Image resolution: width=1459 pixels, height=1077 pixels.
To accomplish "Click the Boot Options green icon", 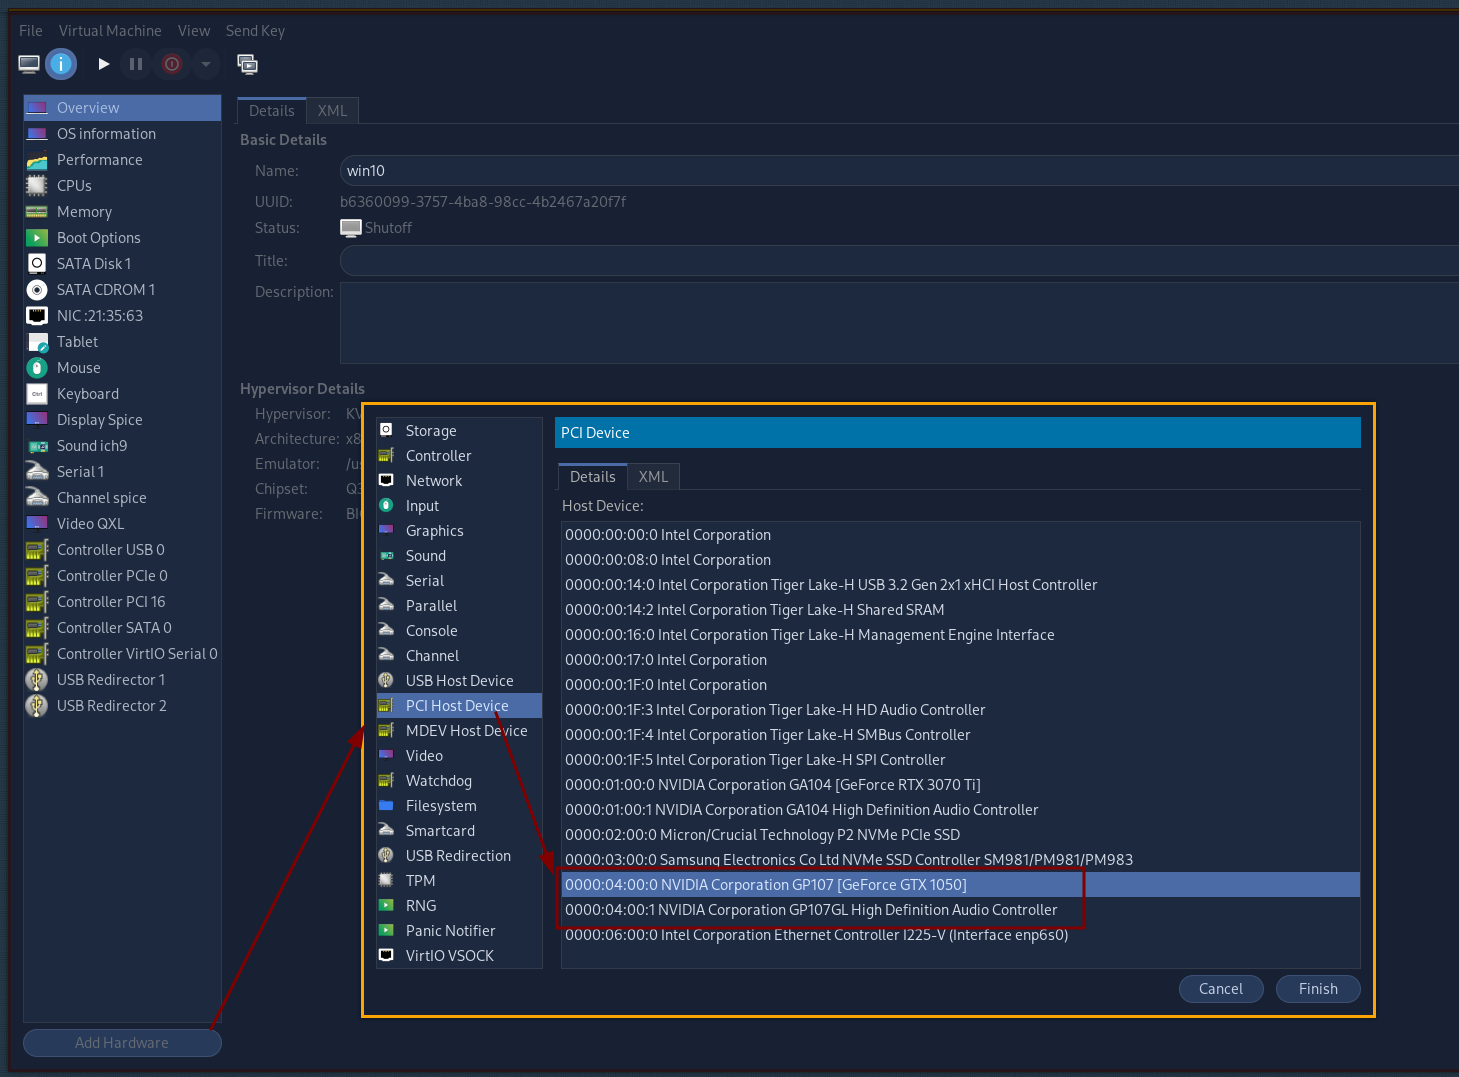I will [37, 238].
